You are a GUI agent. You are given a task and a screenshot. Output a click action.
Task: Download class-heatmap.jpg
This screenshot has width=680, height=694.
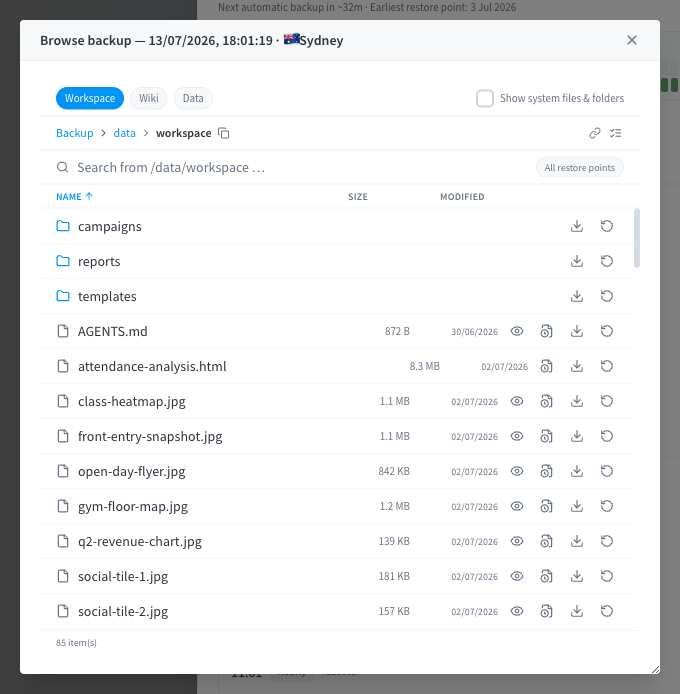(x=576, y=401)
